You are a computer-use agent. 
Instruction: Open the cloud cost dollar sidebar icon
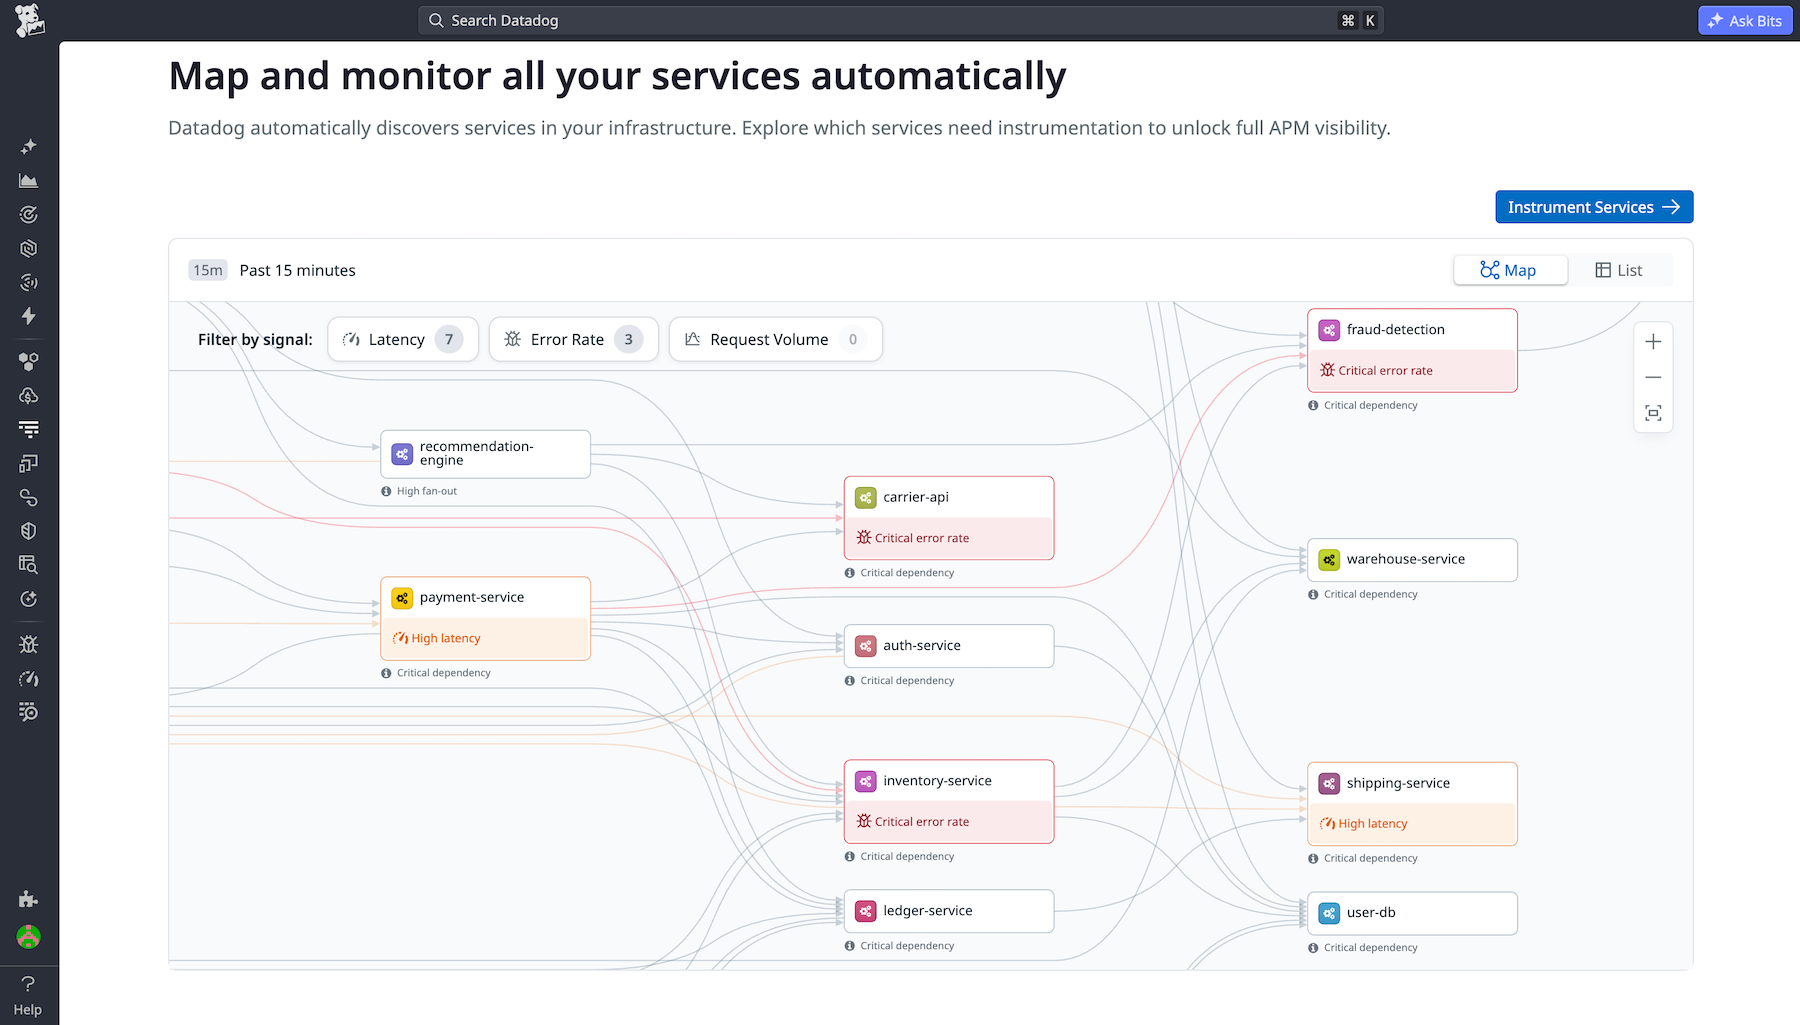point(29,396)
